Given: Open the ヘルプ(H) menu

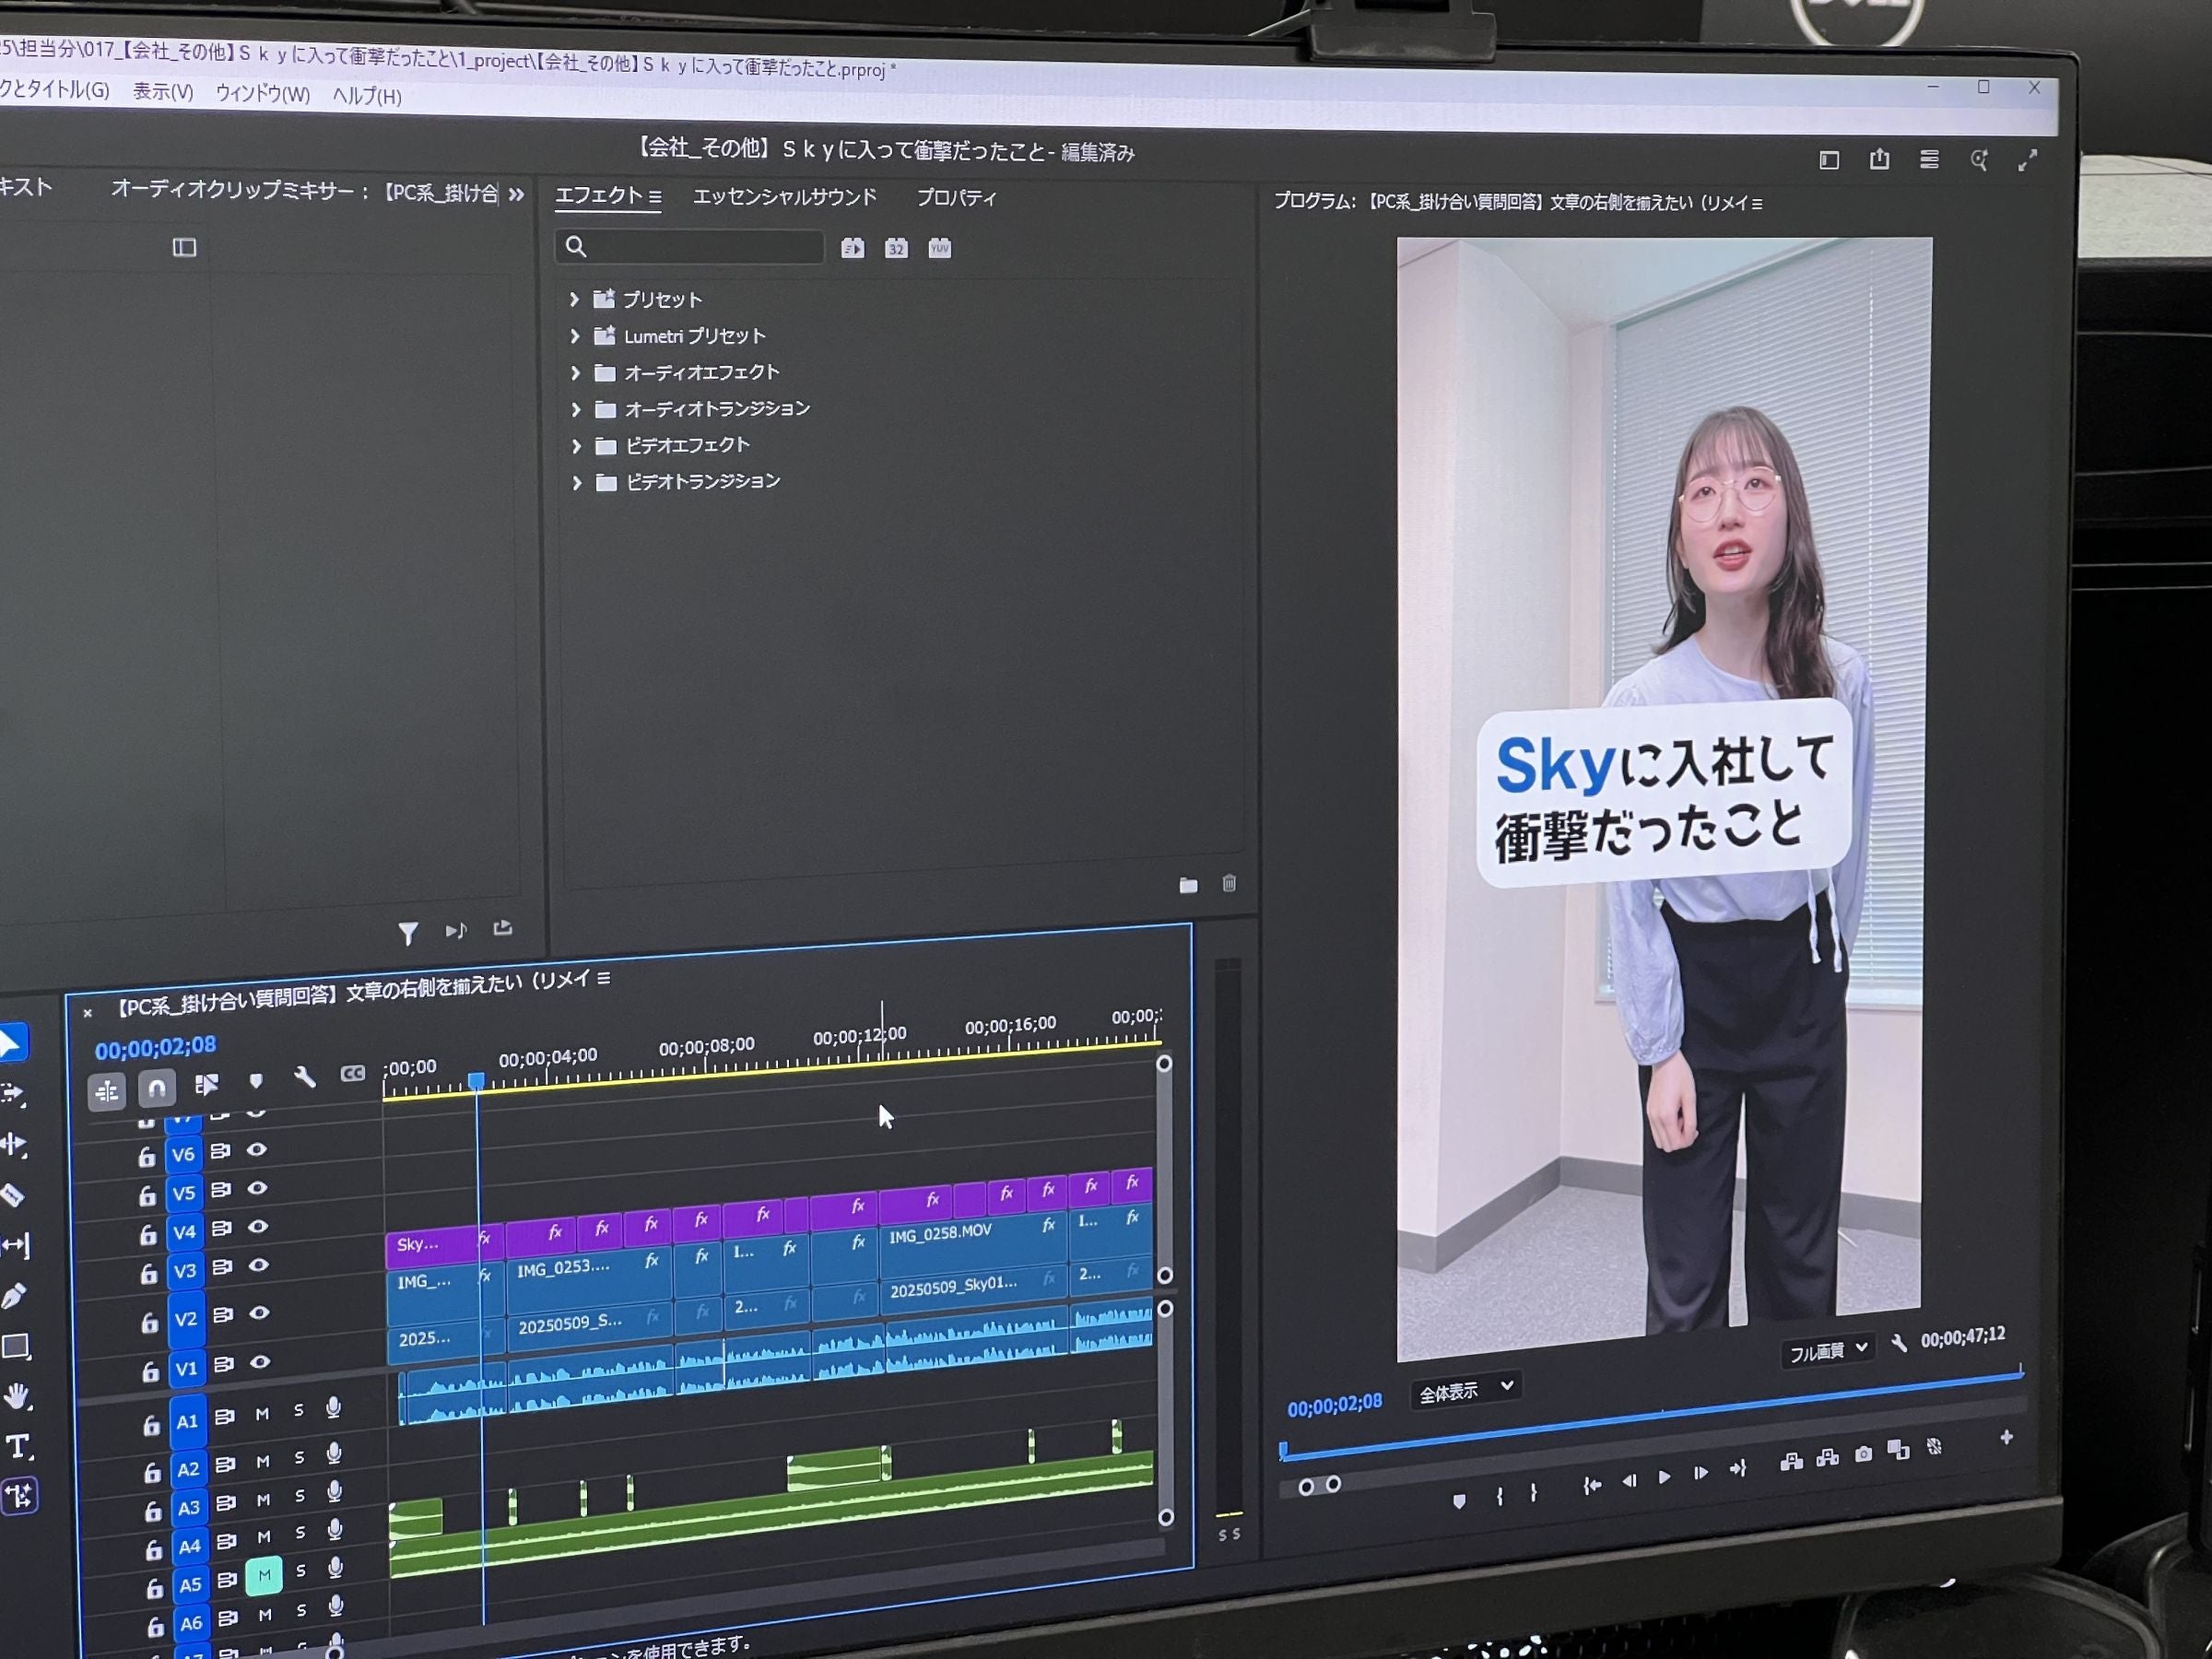Looking at the screenshot, I should point(367,96).
